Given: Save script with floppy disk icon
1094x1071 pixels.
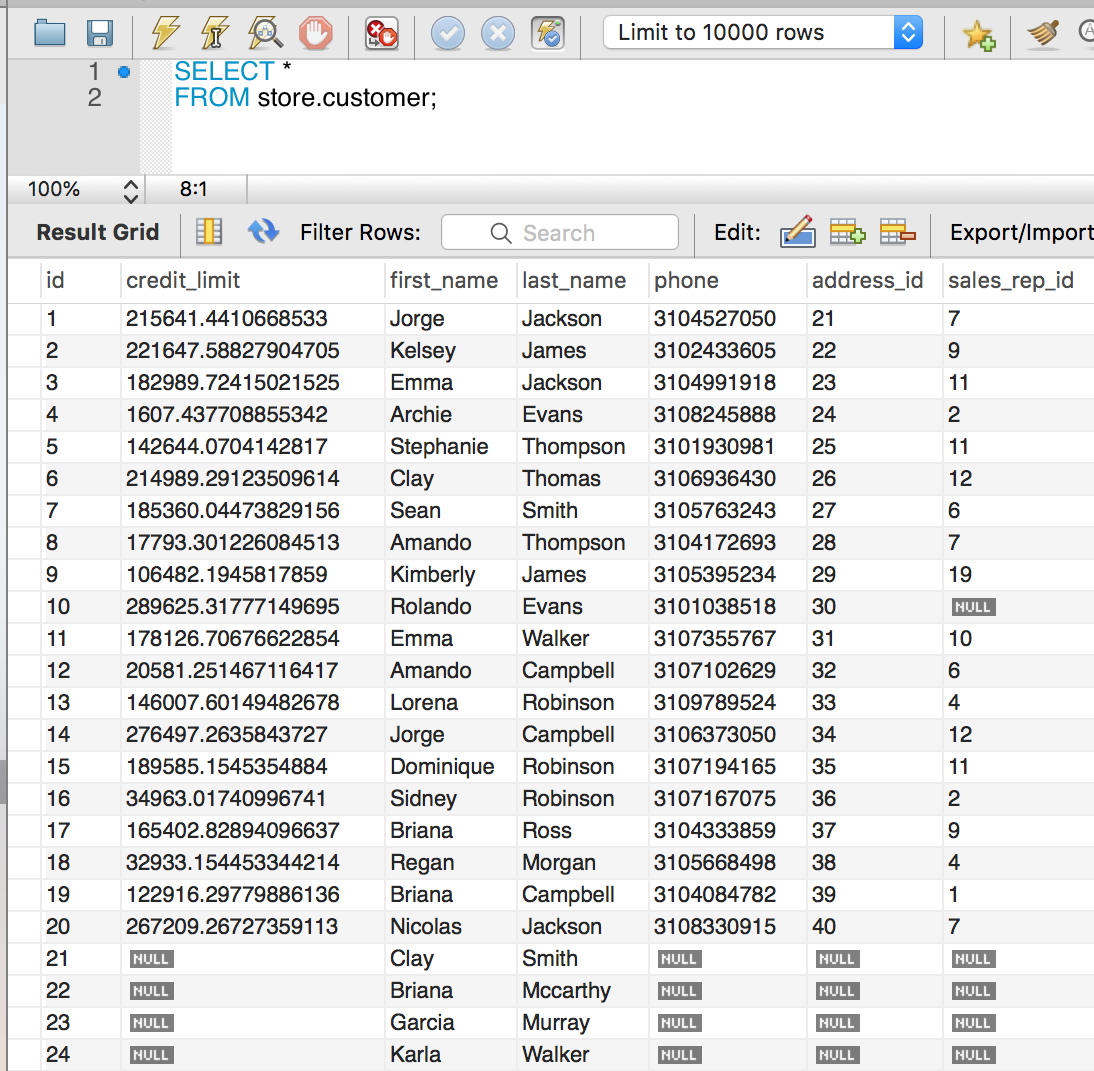Looking at the screenshot, I should (100, 33).
